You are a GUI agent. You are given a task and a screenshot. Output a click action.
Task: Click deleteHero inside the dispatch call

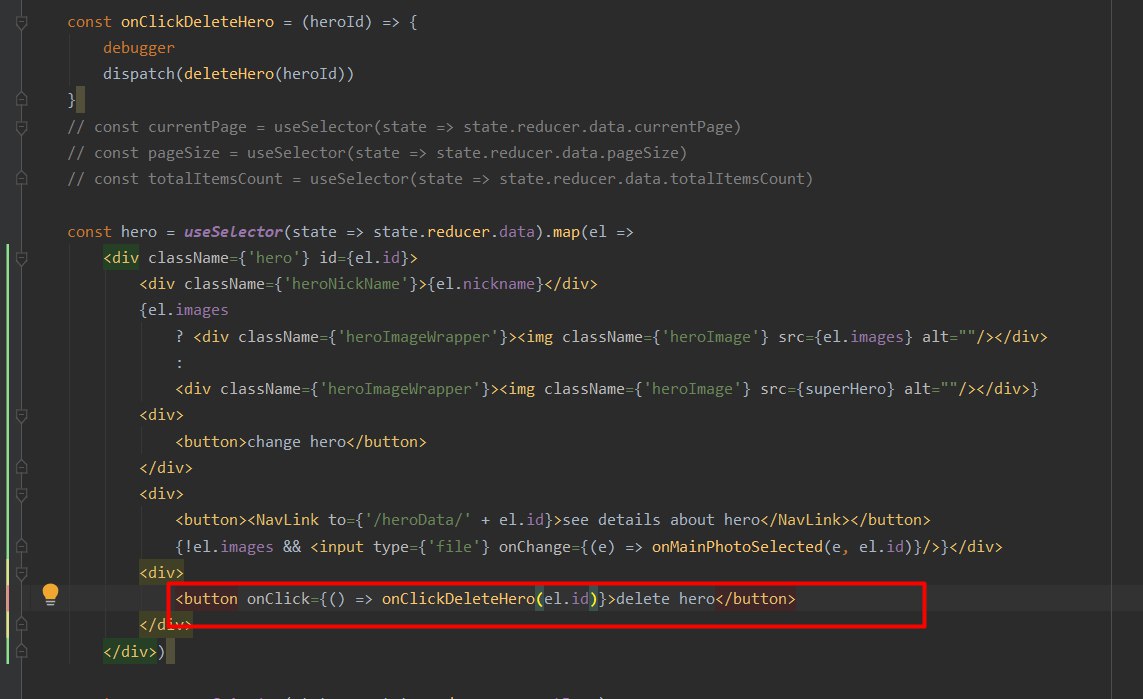tap(229, 74)
